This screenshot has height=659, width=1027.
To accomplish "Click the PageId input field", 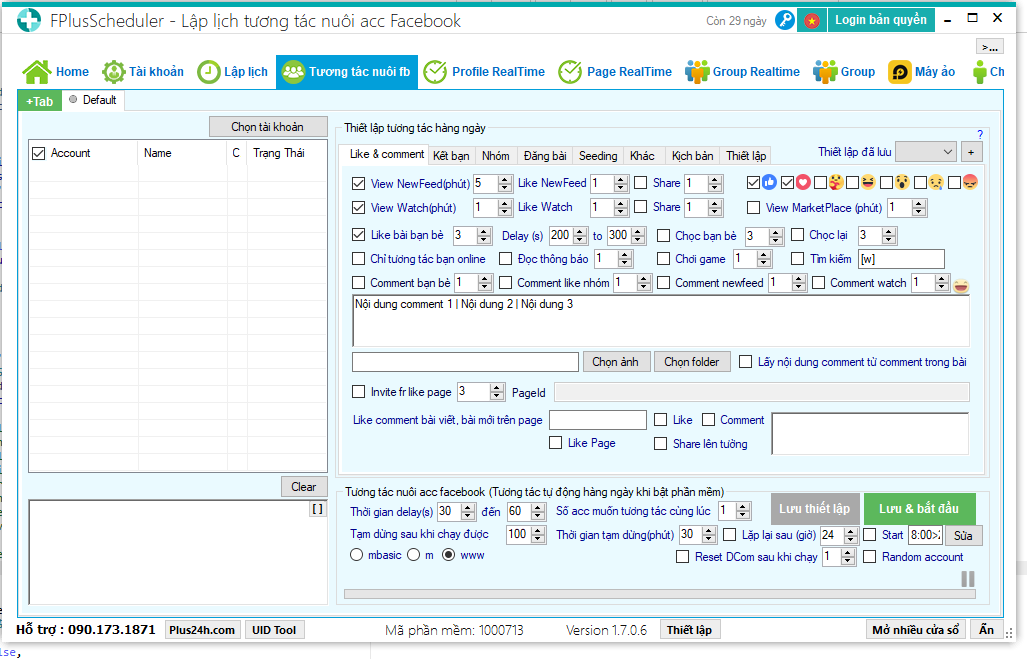I will tap(762, 392).
